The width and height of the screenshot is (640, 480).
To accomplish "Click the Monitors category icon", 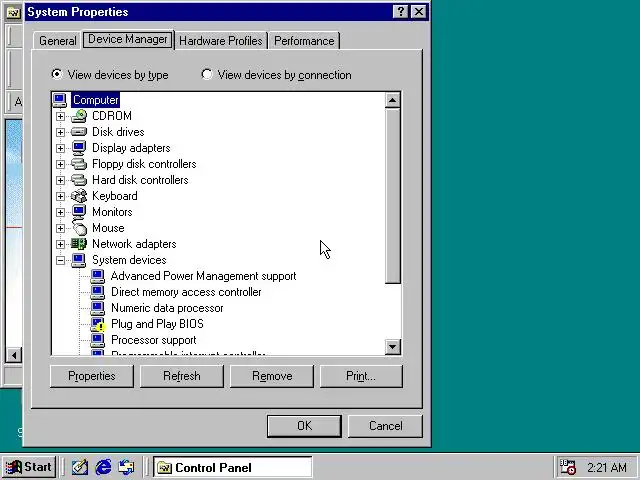I will click(x=79, y=212).
